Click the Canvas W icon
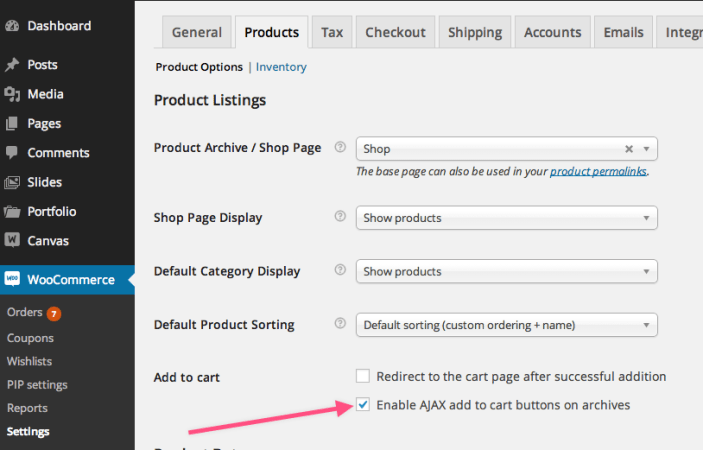703x450 pixels. click(12, 240)
